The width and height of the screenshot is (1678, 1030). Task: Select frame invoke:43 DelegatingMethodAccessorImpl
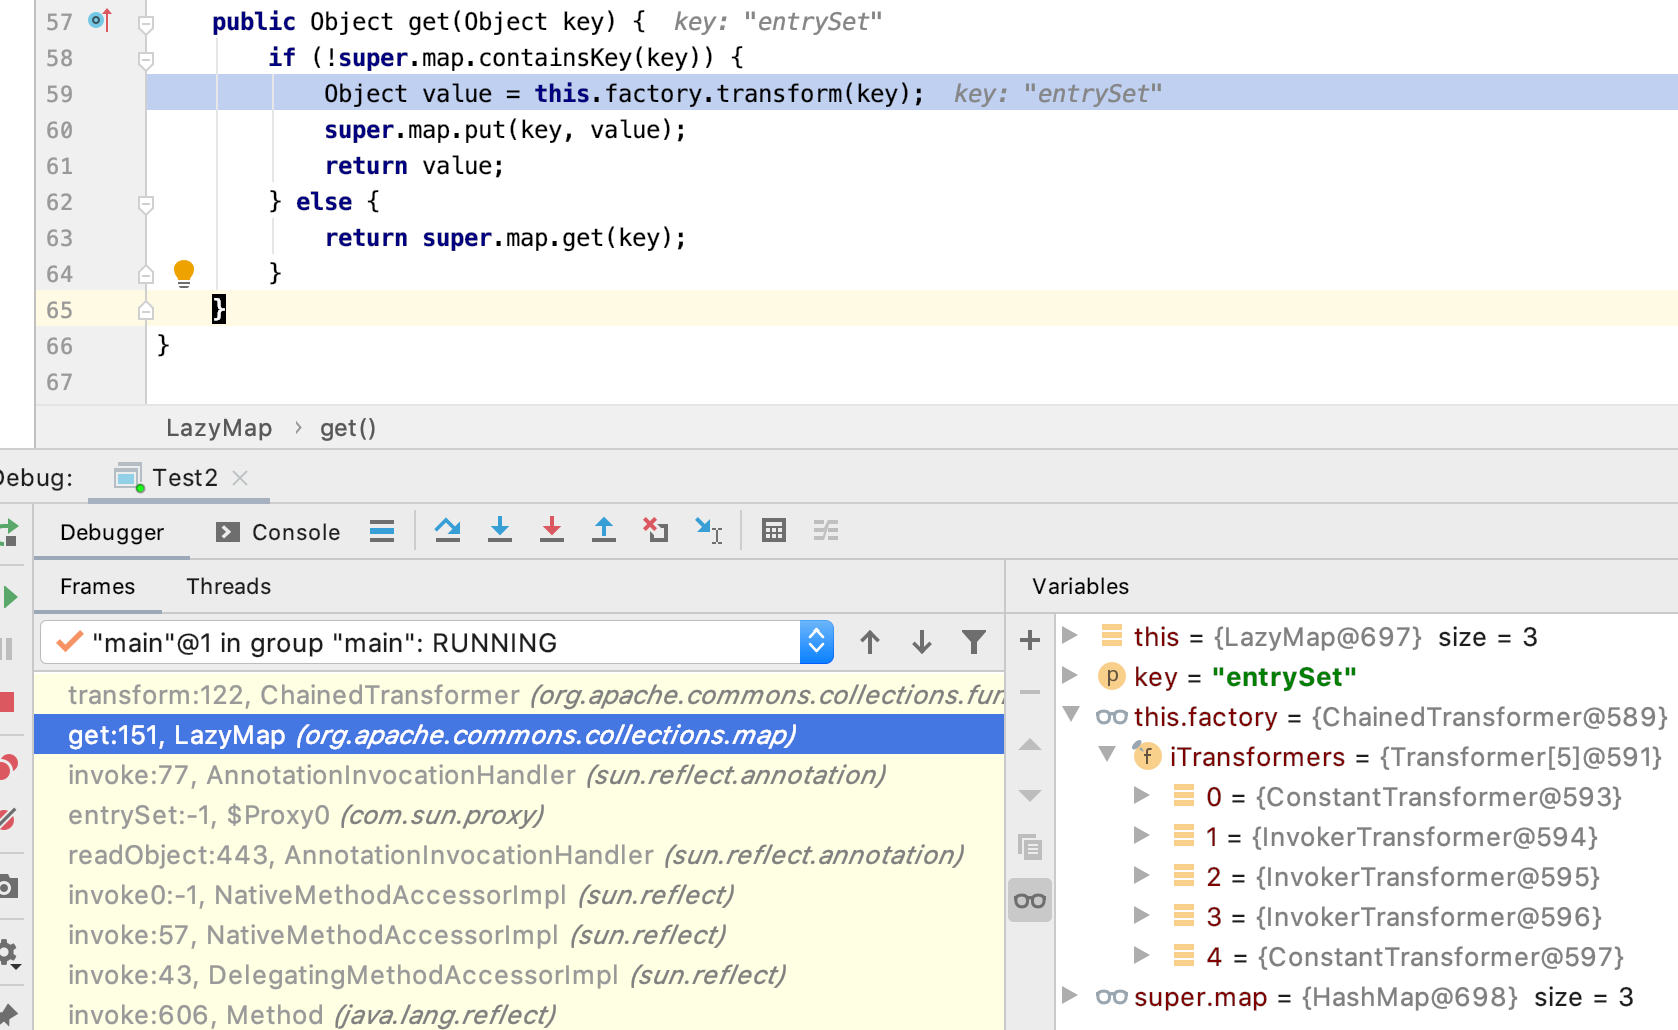(x=519, y=975)
